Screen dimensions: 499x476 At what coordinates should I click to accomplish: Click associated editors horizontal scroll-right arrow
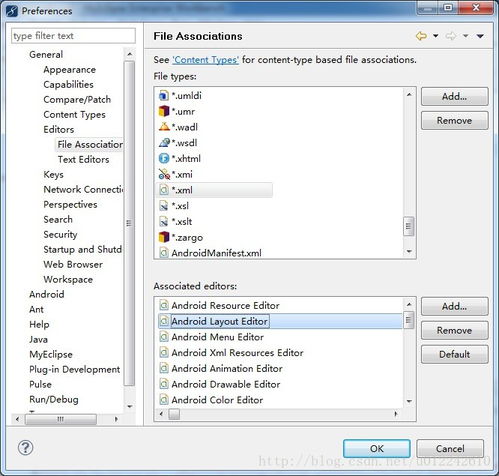[396, 414]
